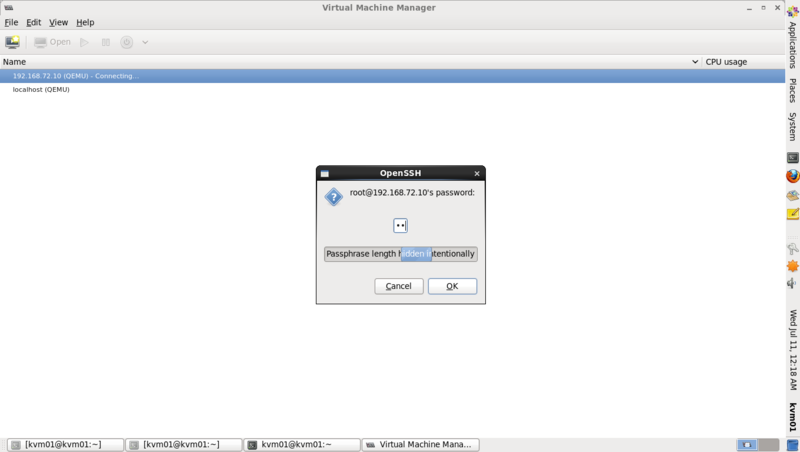Launch Firefox from the side panel
The width and height of the screenshot is (800, 452).
[793, 176]
